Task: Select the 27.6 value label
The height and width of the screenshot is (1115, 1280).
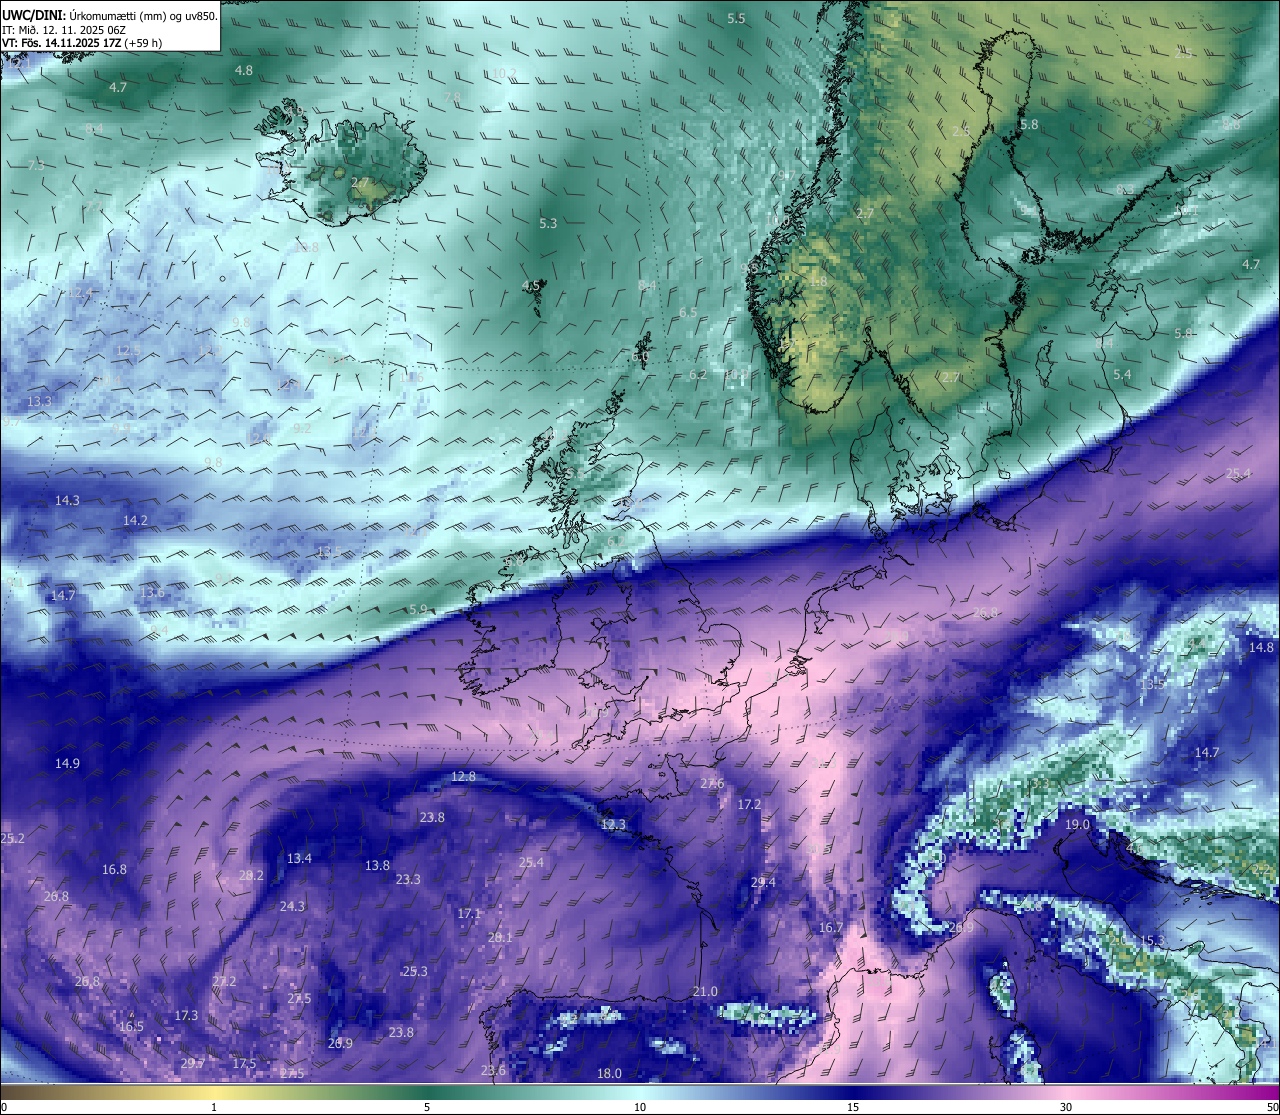Action: [712, 783]
